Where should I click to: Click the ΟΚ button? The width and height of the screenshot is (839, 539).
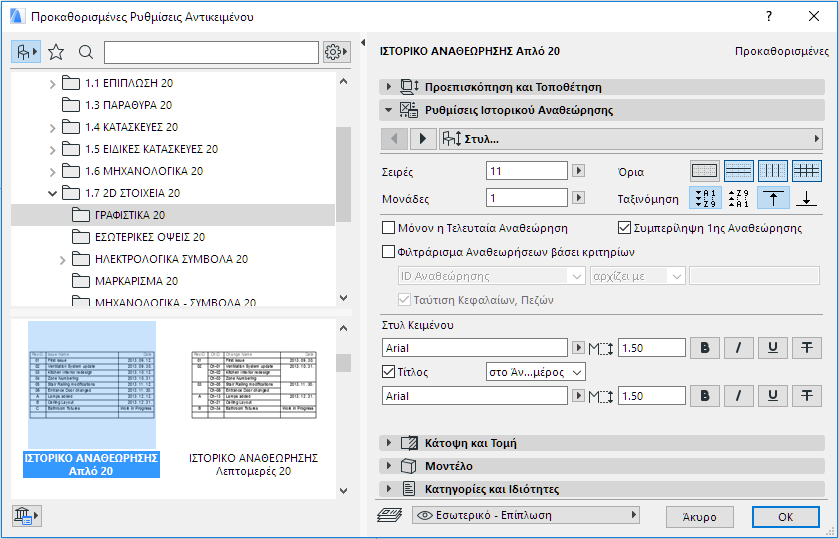click(785, 517)
